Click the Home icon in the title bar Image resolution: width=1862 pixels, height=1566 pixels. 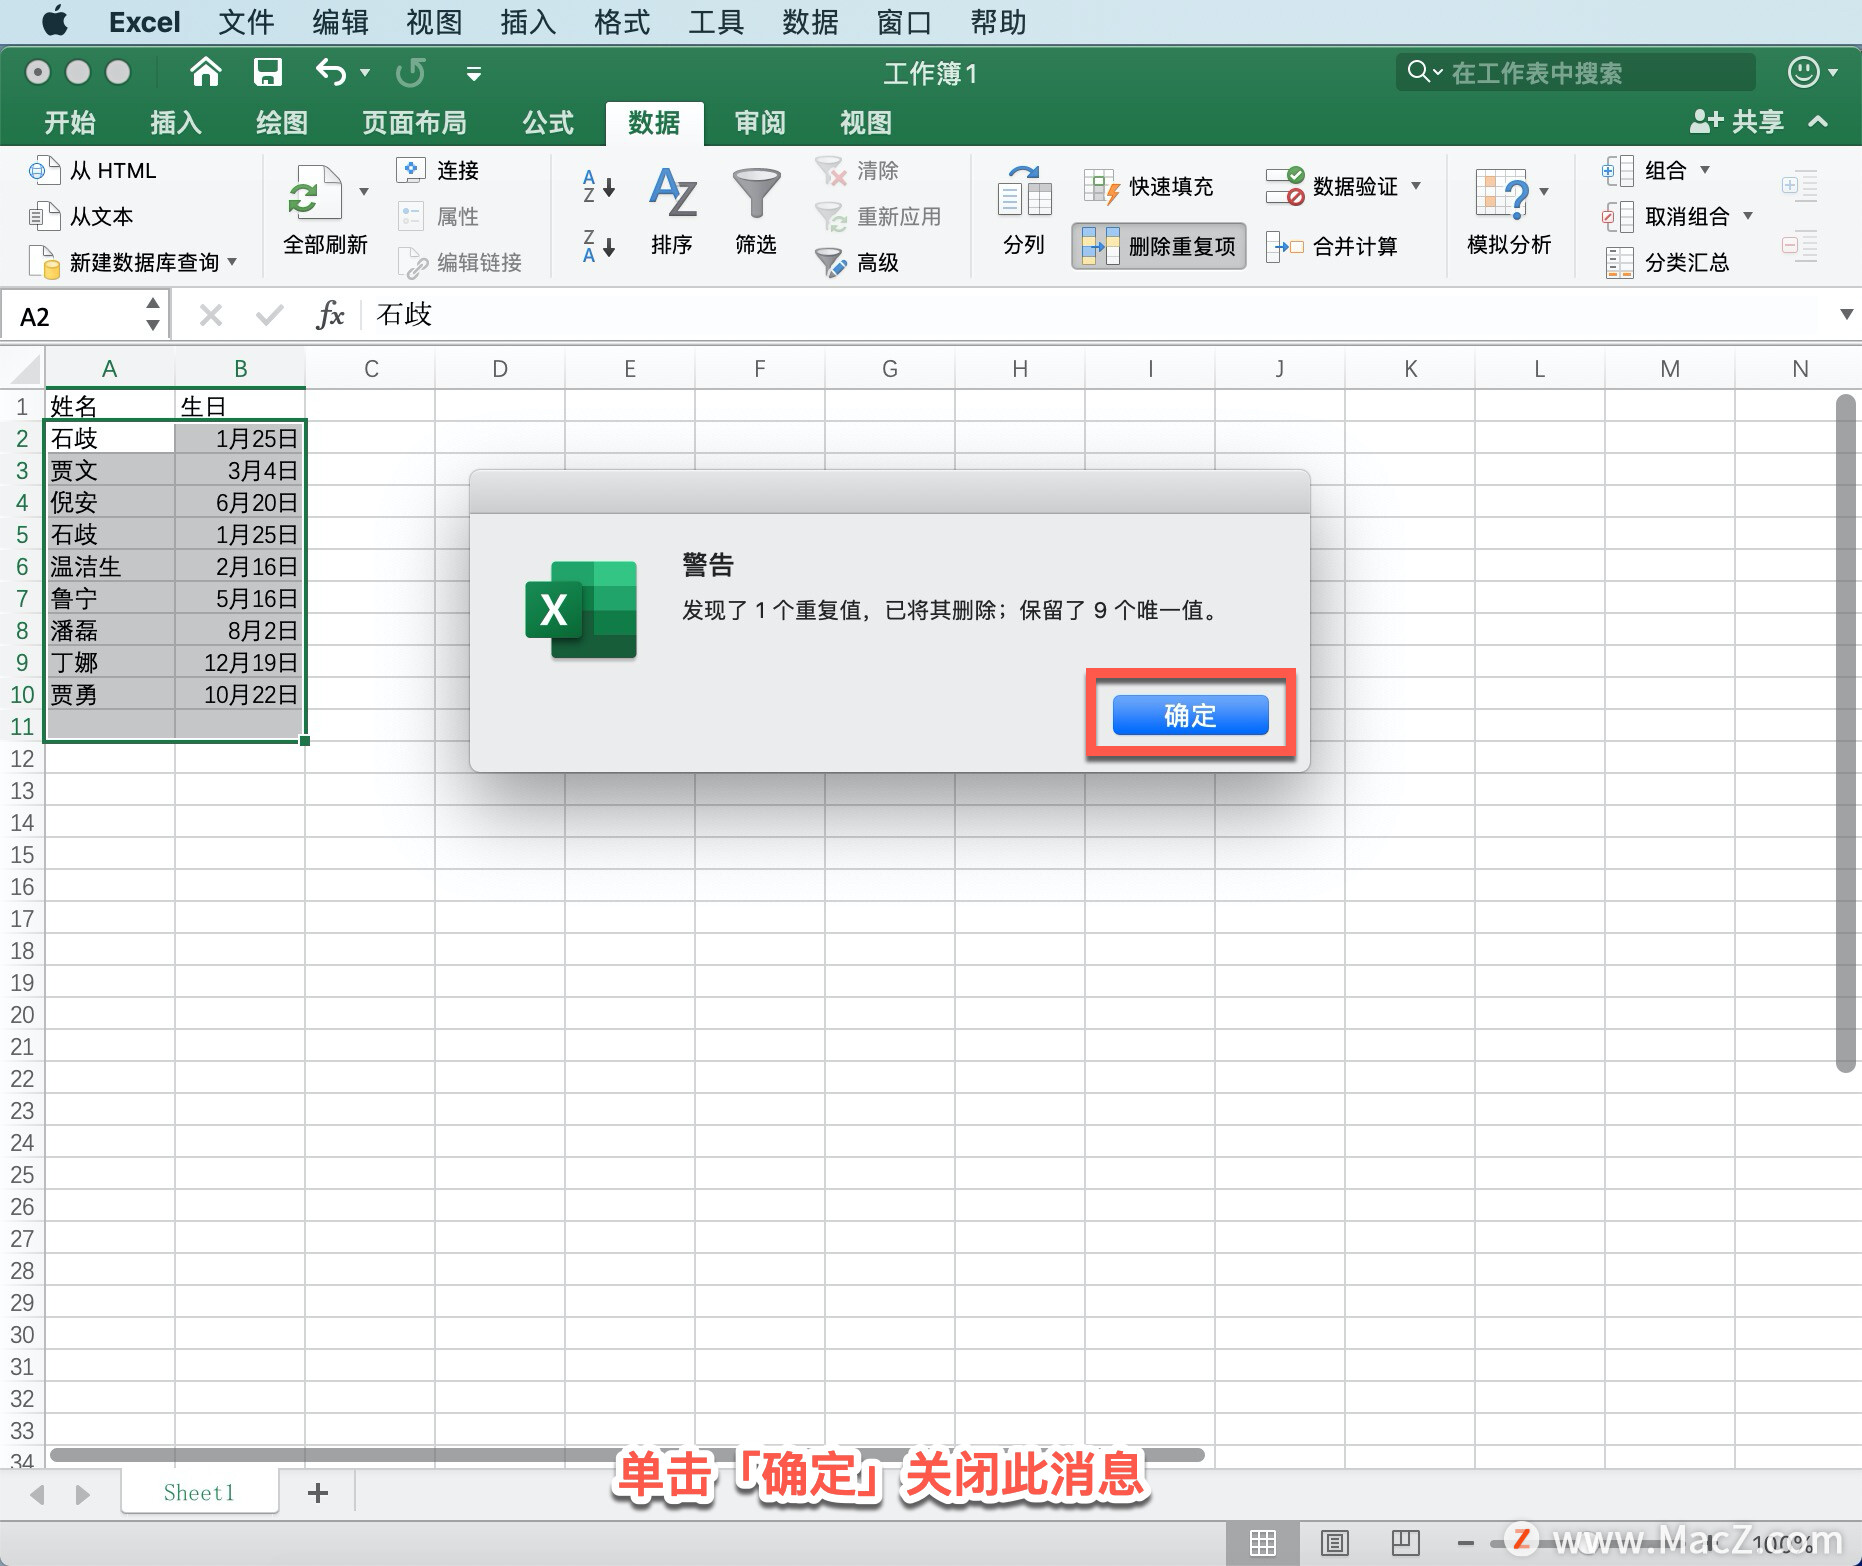(x=206, y=72)
